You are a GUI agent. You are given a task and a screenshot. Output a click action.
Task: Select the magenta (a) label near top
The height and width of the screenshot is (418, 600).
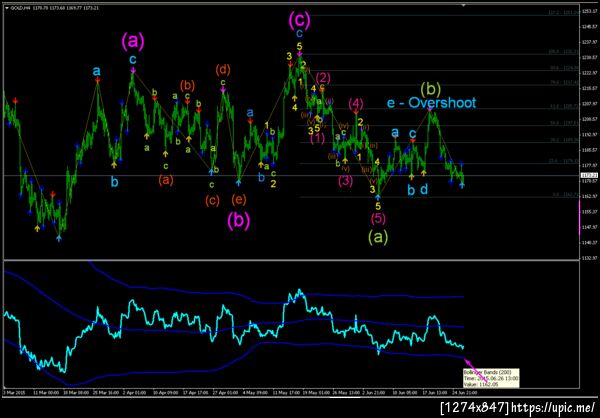click(133, 41)
